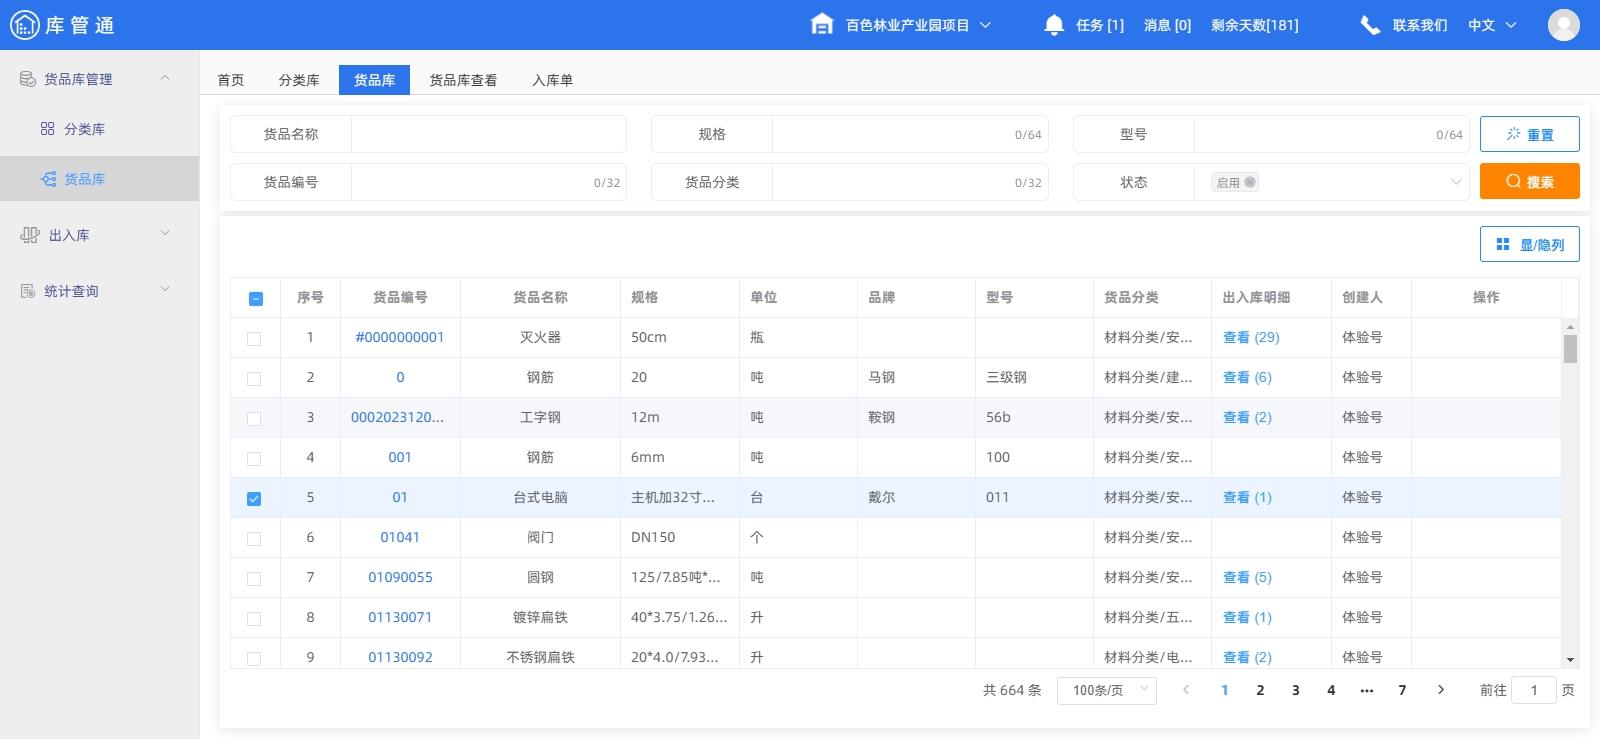Viewport: 1600px width, 739px height.
Task: Click the 分类库 grid icon in sidebar
Action: click(x=47, y=129)
